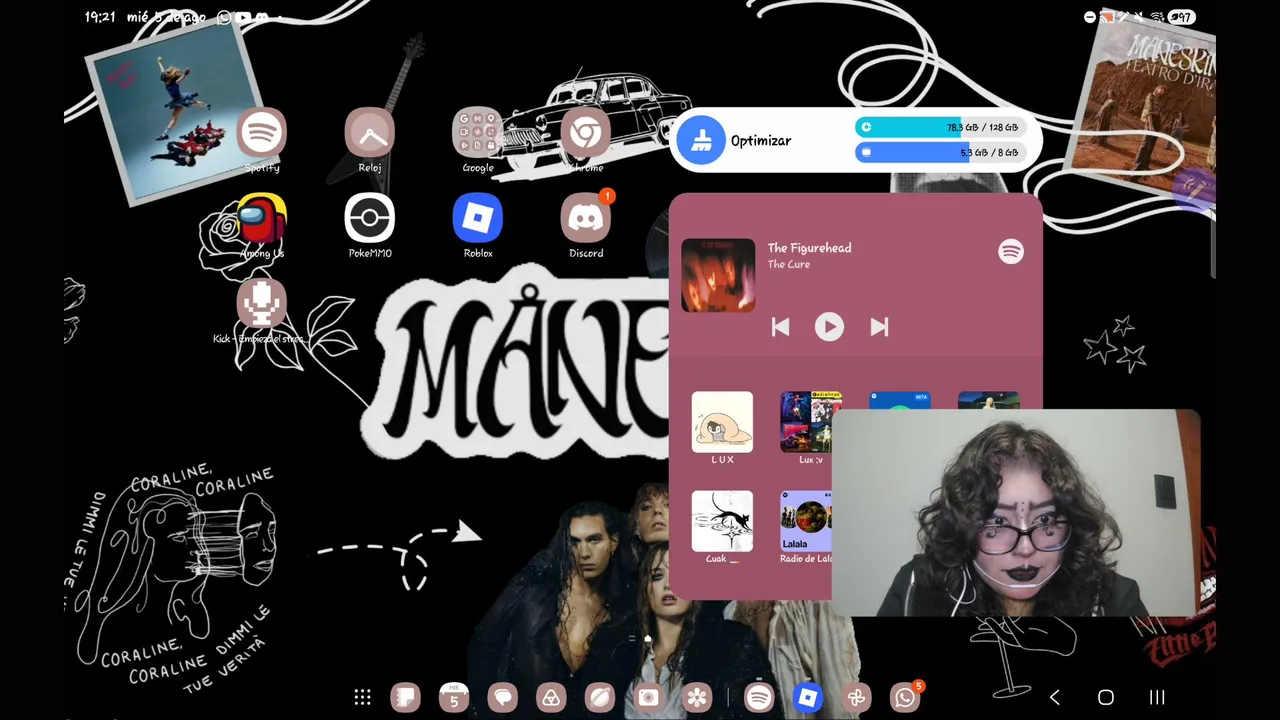Open Discord with the notification badge
This screenshot has width=1280, height=720.
(x=586, y=218)
